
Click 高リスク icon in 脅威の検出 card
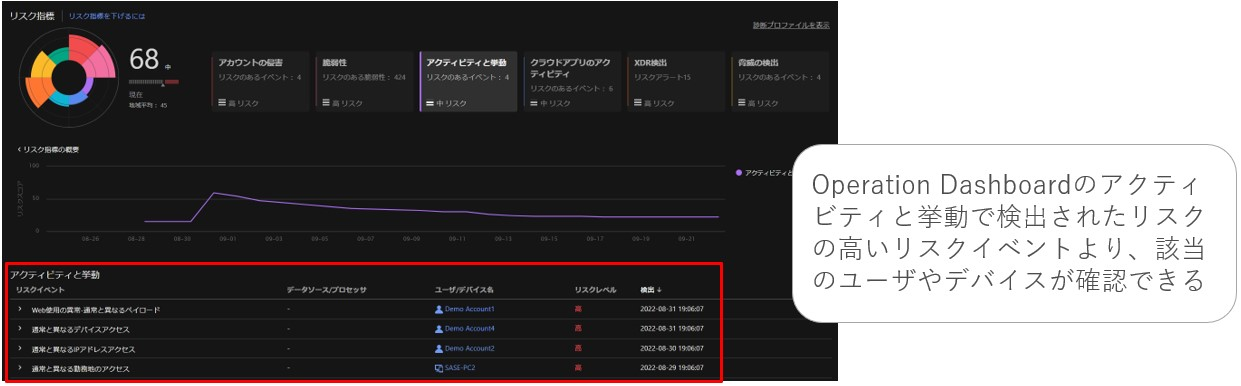coord(741,103)
